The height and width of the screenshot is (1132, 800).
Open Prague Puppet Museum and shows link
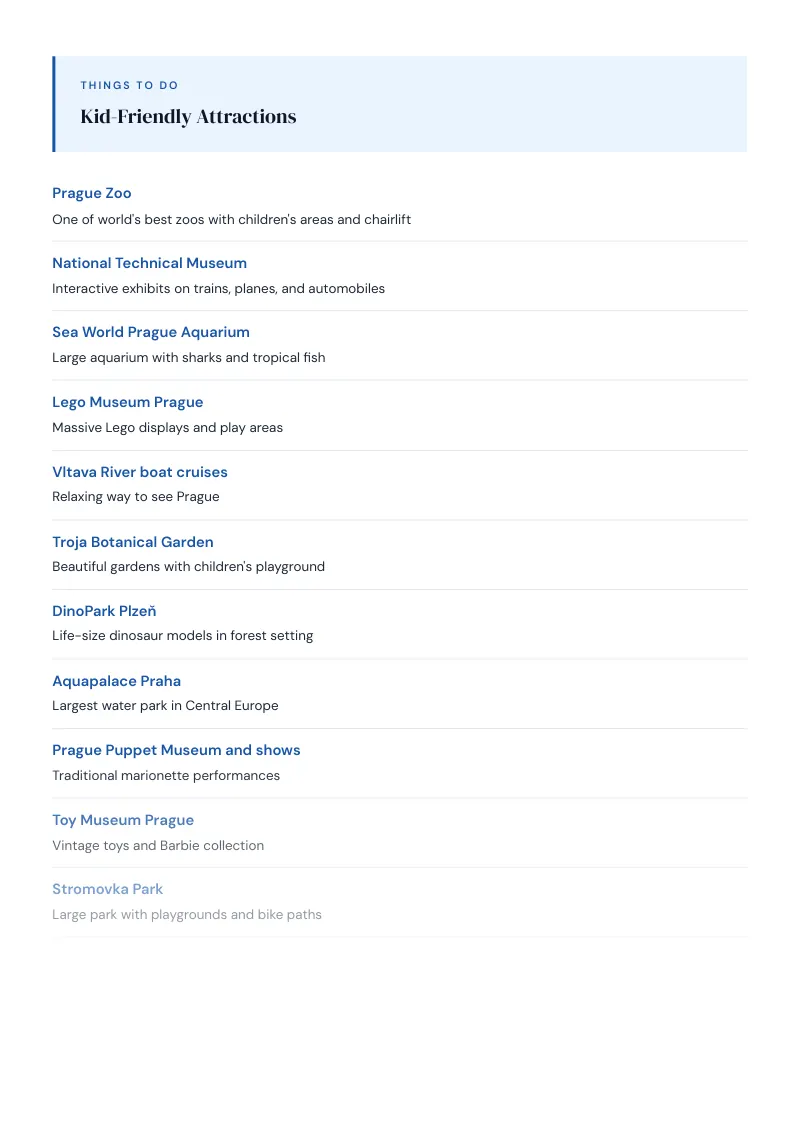(x=176, y=750)
